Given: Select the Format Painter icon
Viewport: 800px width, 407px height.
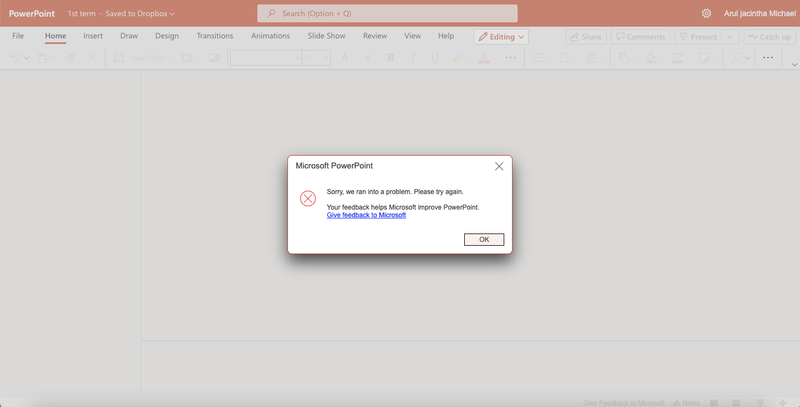Looking at the screenshot, I should pos(70,58).
